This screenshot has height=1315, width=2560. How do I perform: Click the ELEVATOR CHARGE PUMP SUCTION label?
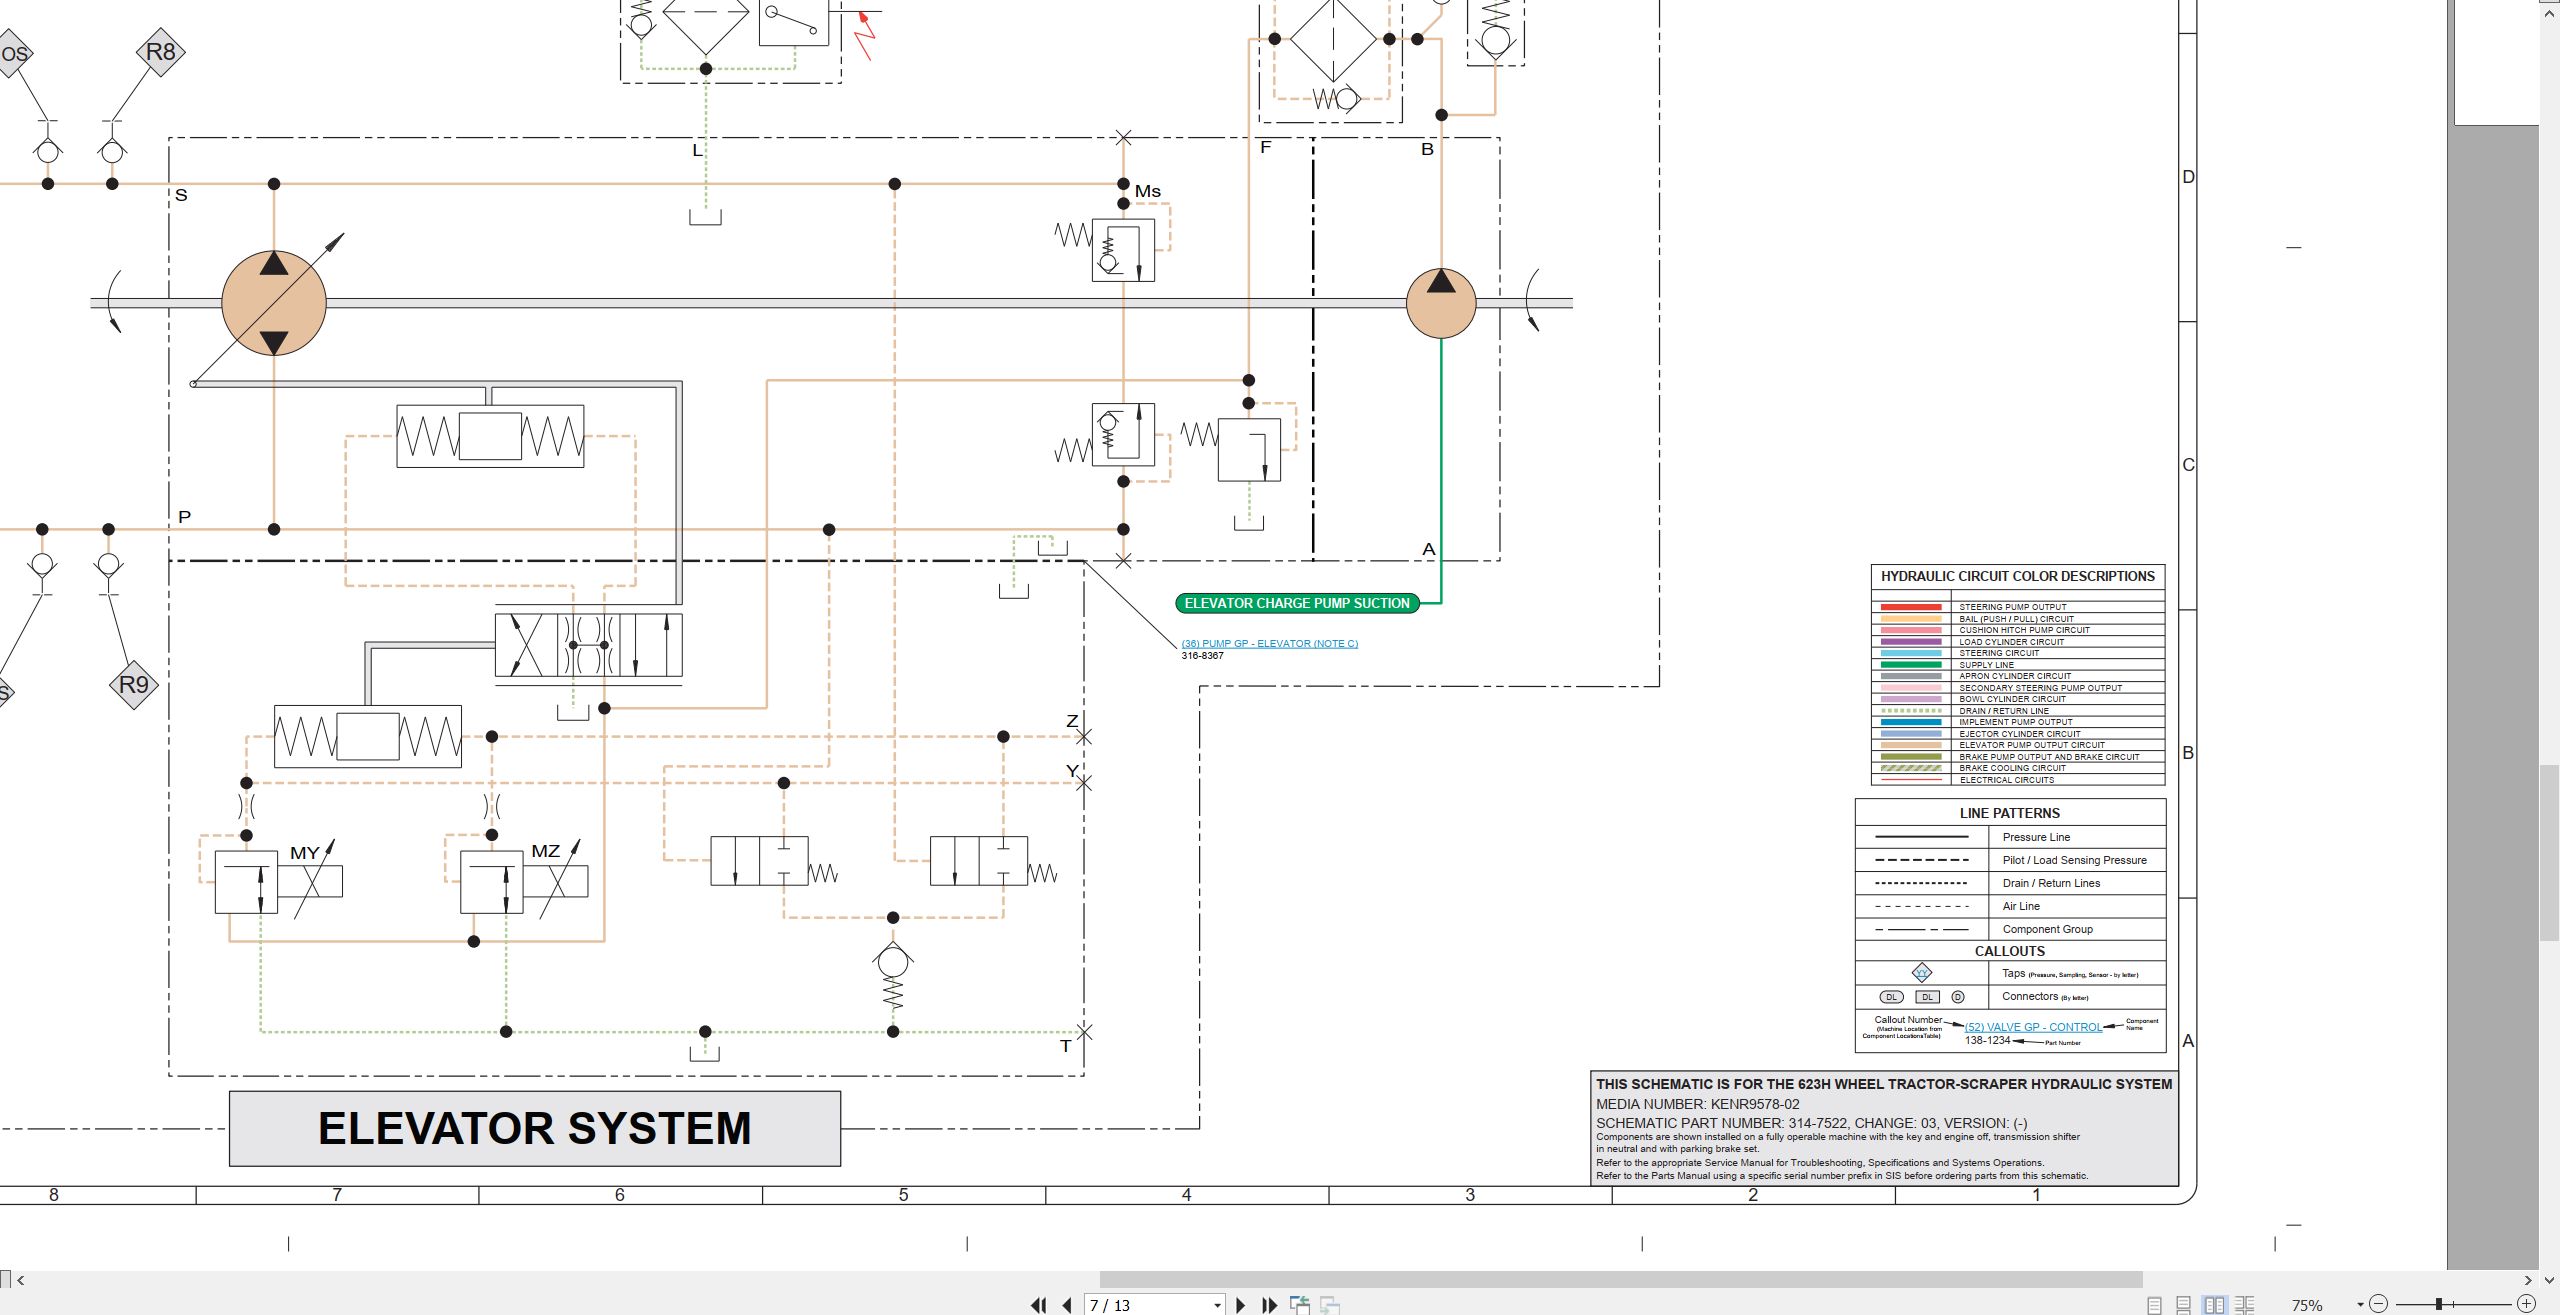coord(1297,603)
